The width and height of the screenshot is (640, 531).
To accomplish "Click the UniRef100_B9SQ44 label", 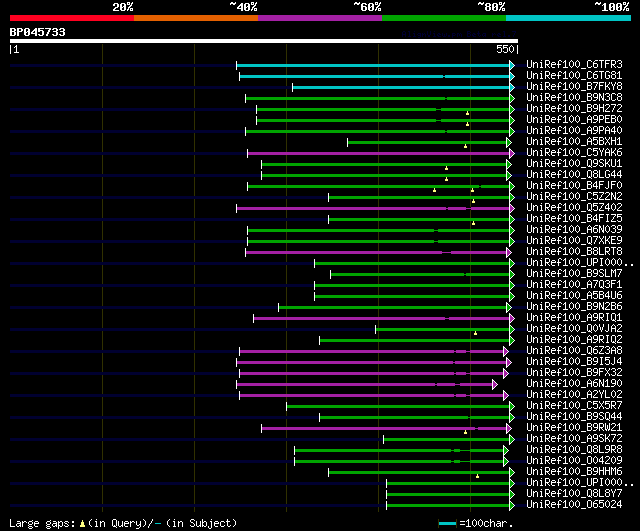I will (x=574, y=417).
